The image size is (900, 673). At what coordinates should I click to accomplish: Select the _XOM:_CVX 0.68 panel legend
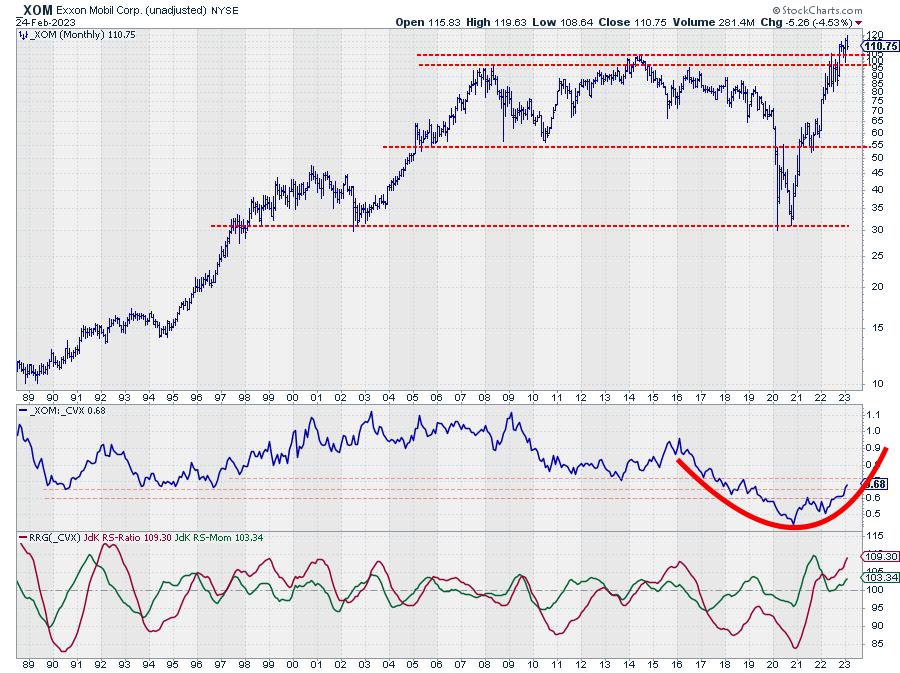point(68,411)
